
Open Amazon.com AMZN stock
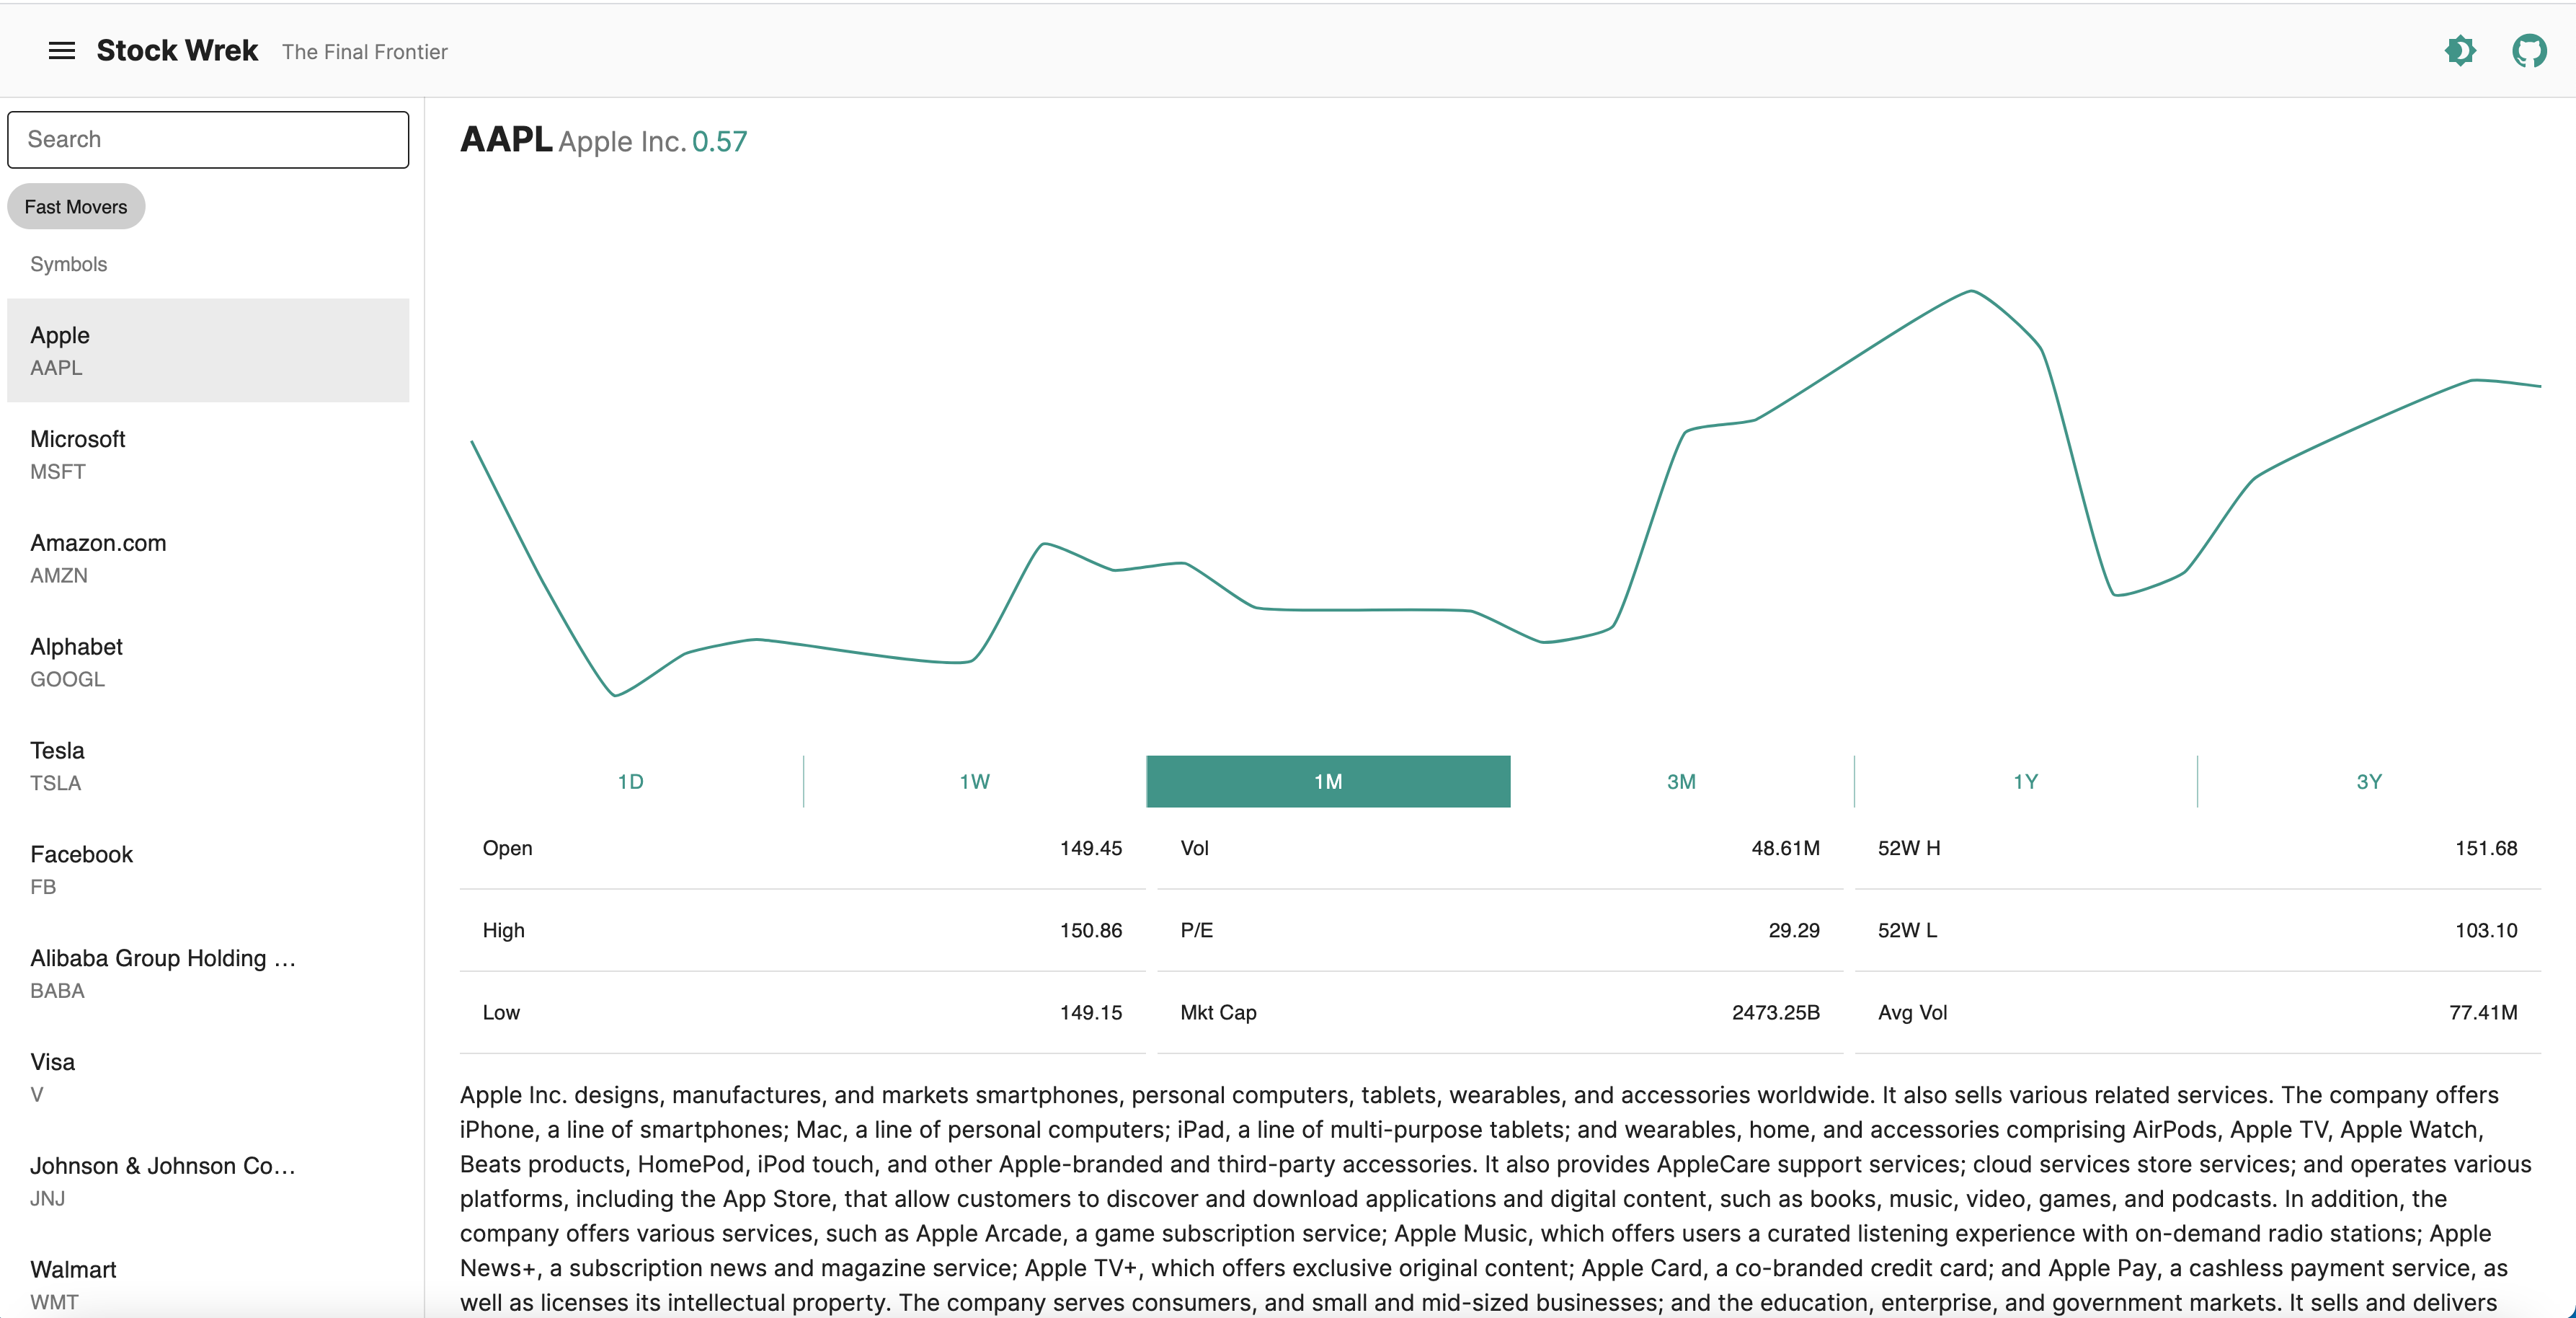click(208, 559)
